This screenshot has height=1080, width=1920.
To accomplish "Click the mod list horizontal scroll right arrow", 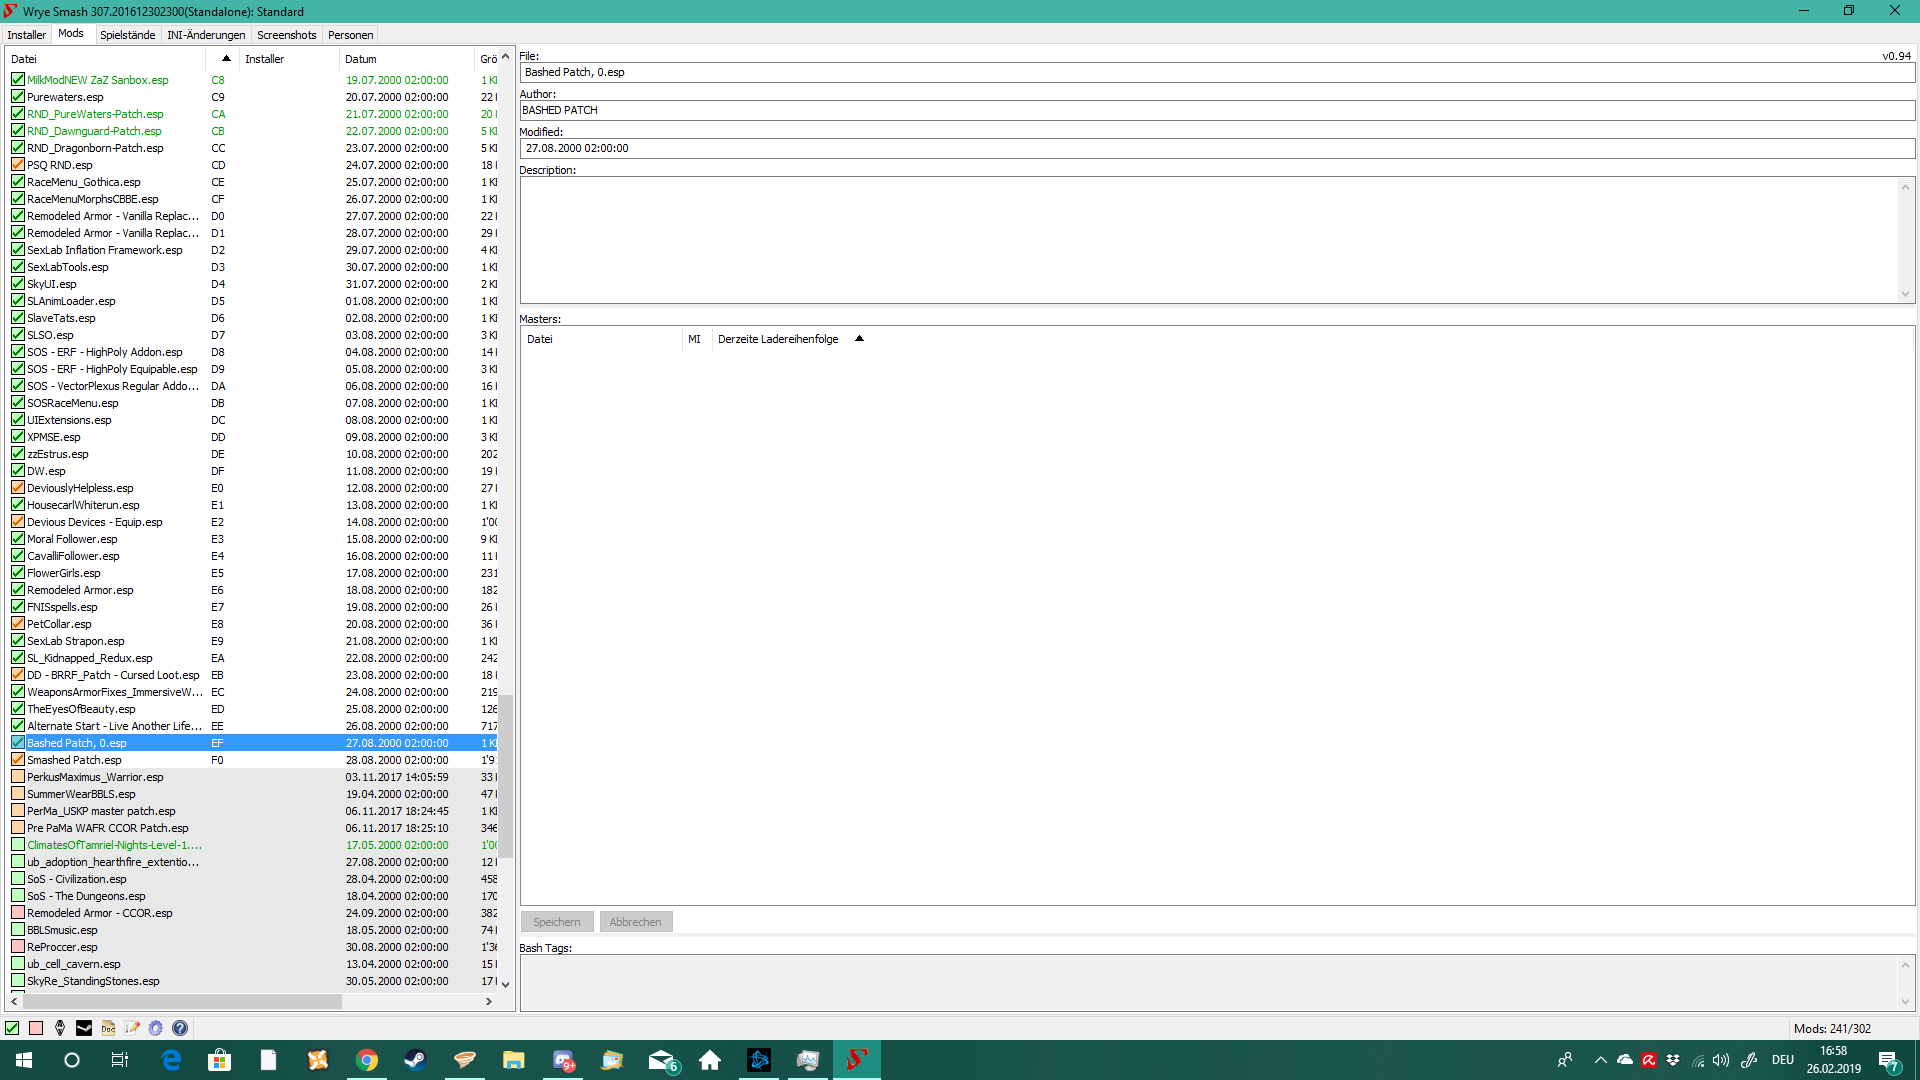I will coord(489,1001).
